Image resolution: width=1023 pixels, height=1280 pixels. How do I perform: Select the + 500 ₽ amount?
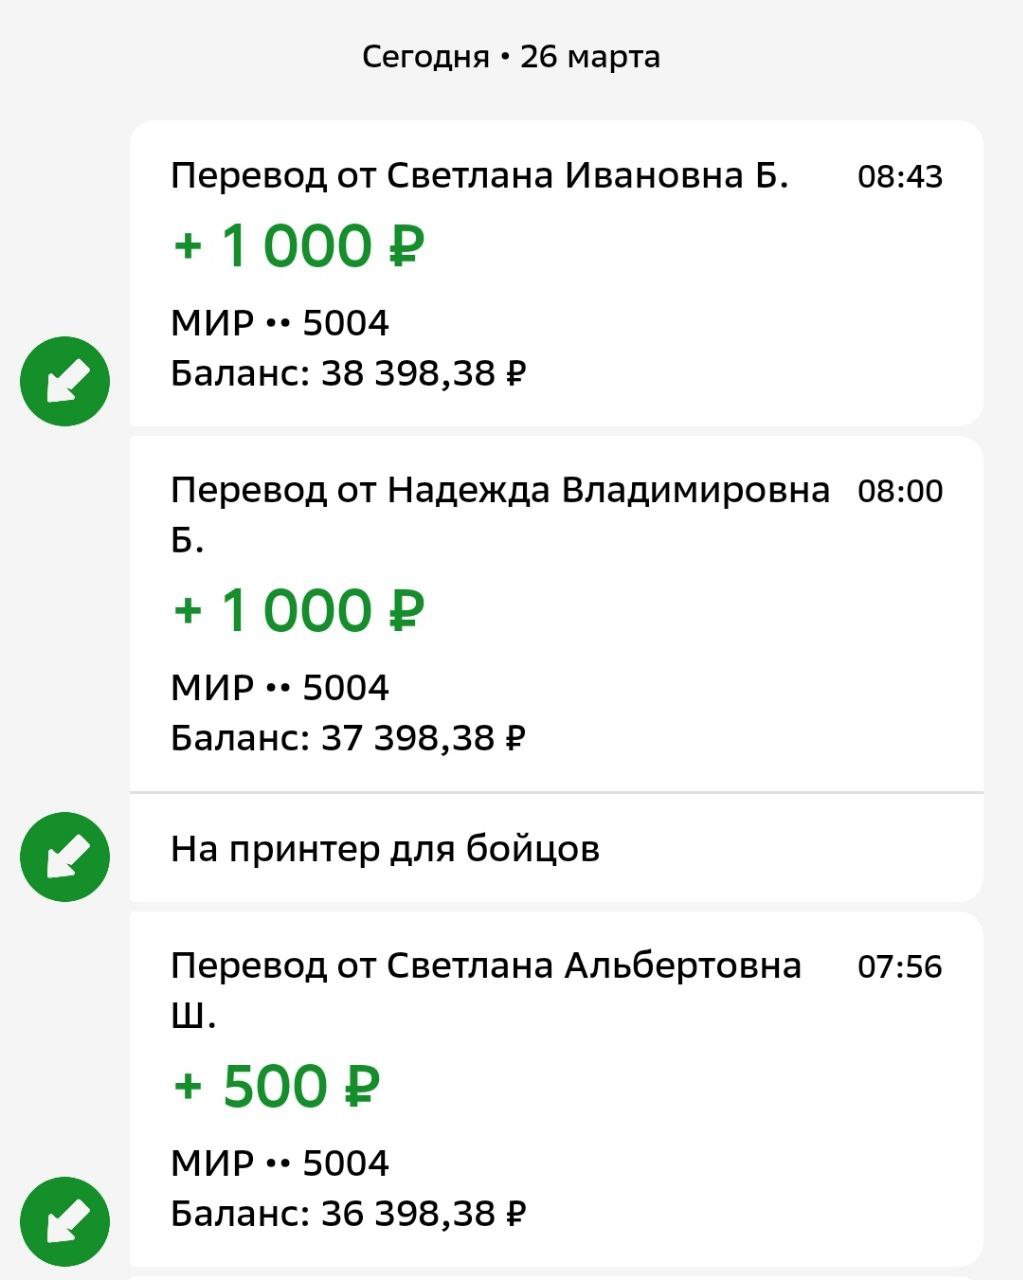(x=276, y=1086)
